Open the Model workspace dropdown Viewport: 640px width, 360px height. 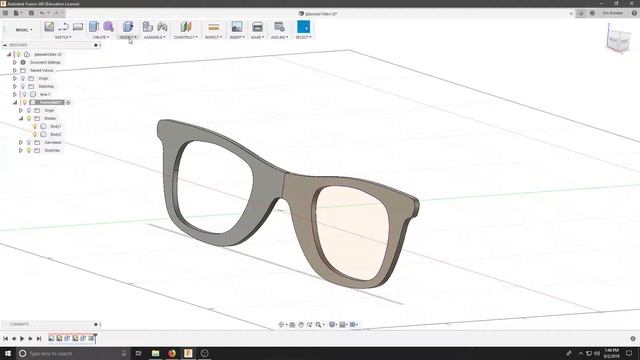(24, 30)
